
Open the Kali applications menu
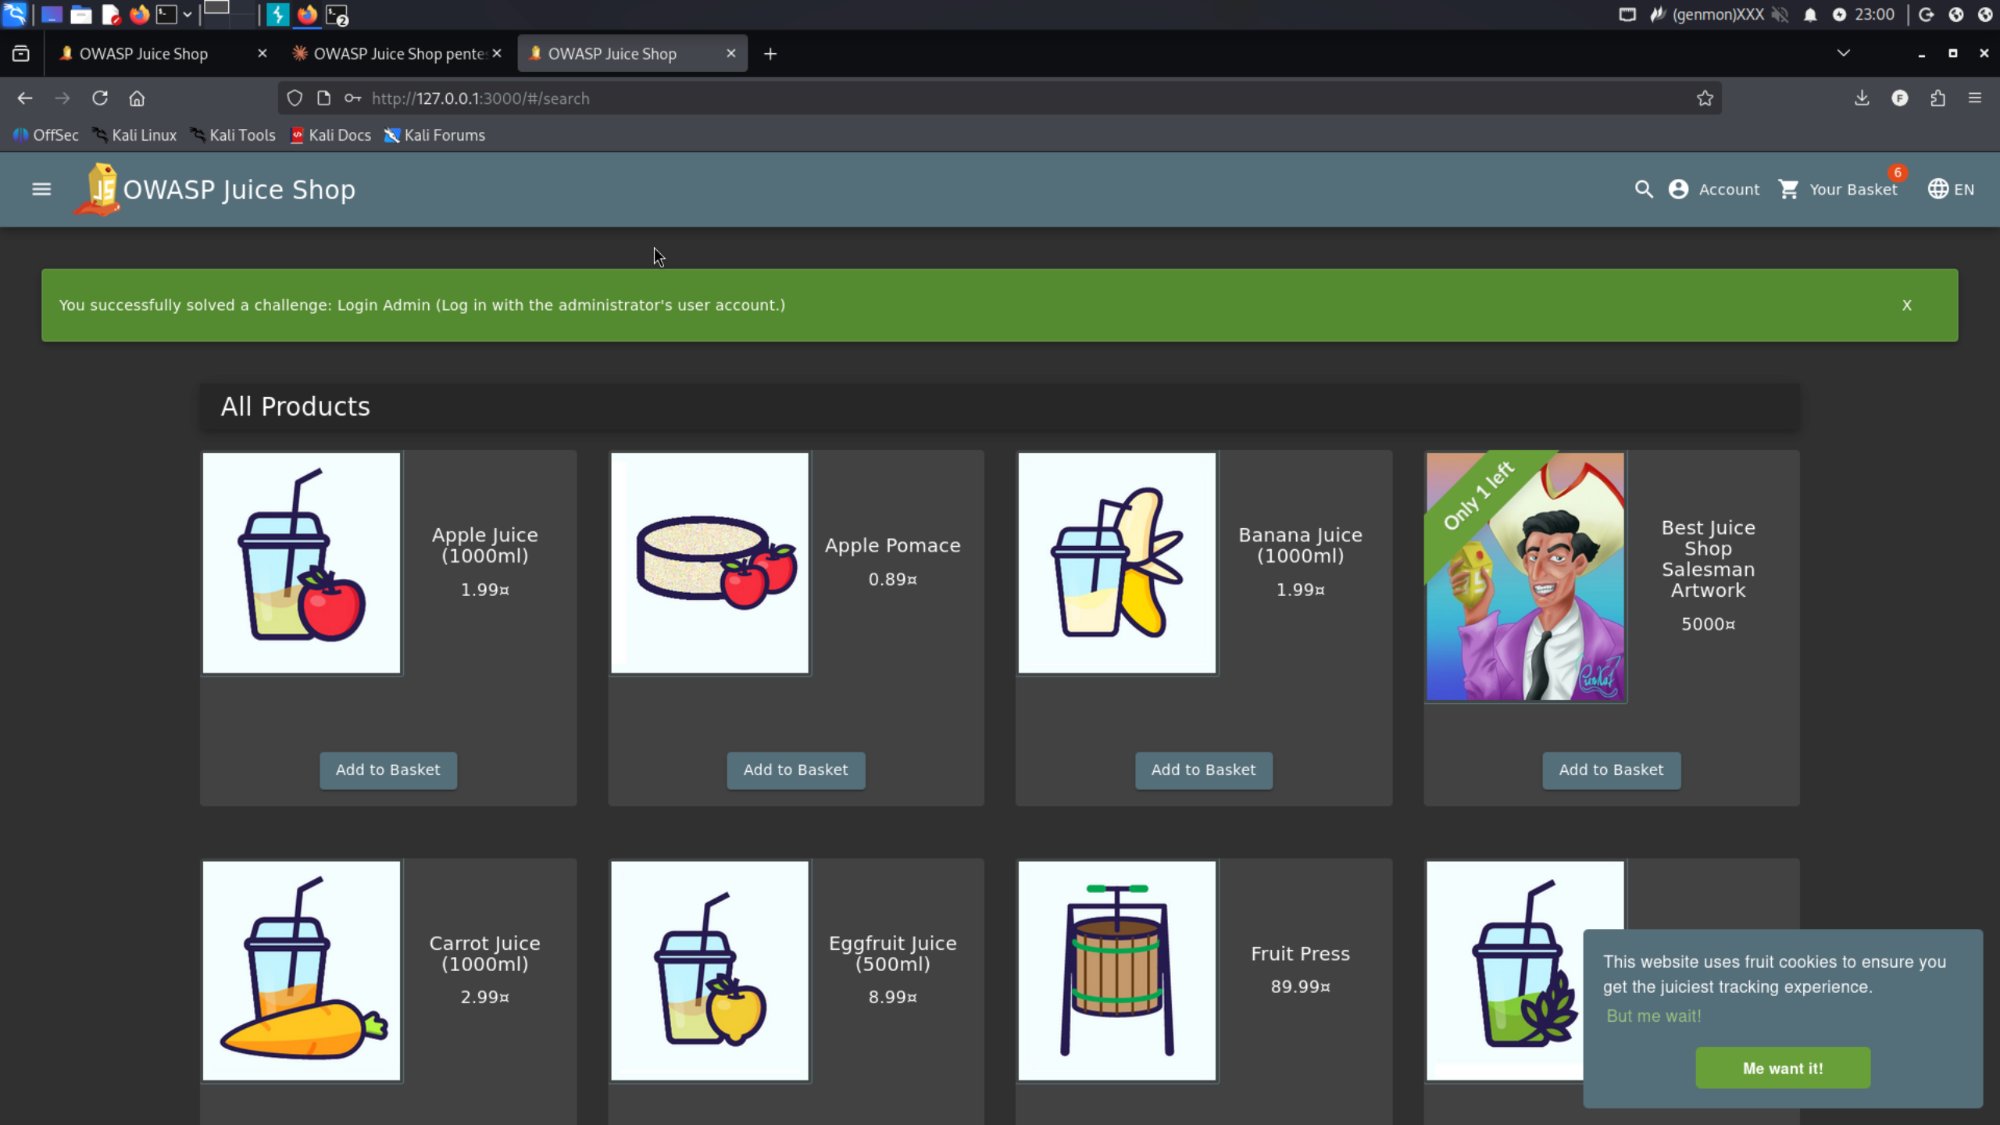pyautogui.click(x=15, y=14)
